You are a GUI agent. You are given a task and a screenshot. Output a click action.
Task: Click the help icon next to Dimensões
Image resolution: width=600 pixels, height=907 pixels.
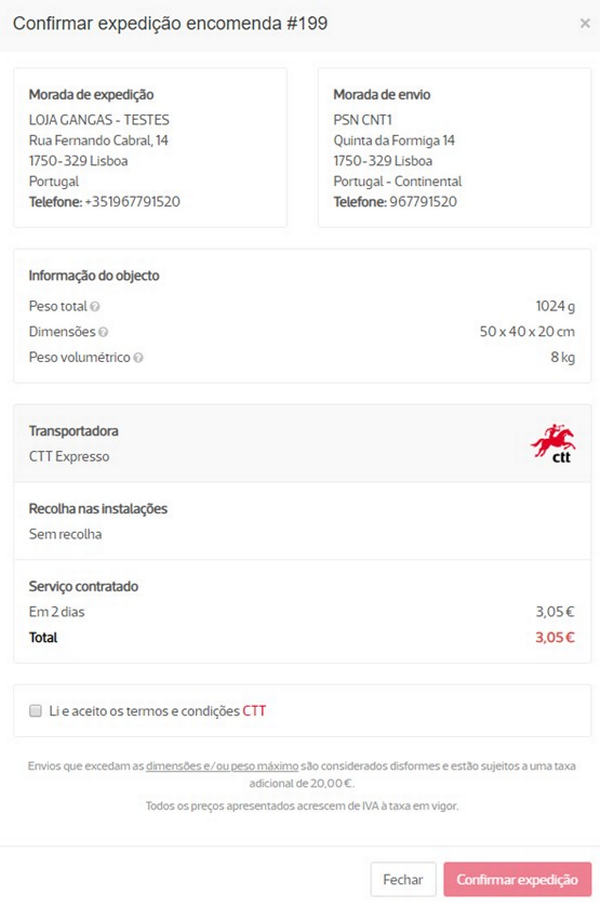click(x=104, y=332)
